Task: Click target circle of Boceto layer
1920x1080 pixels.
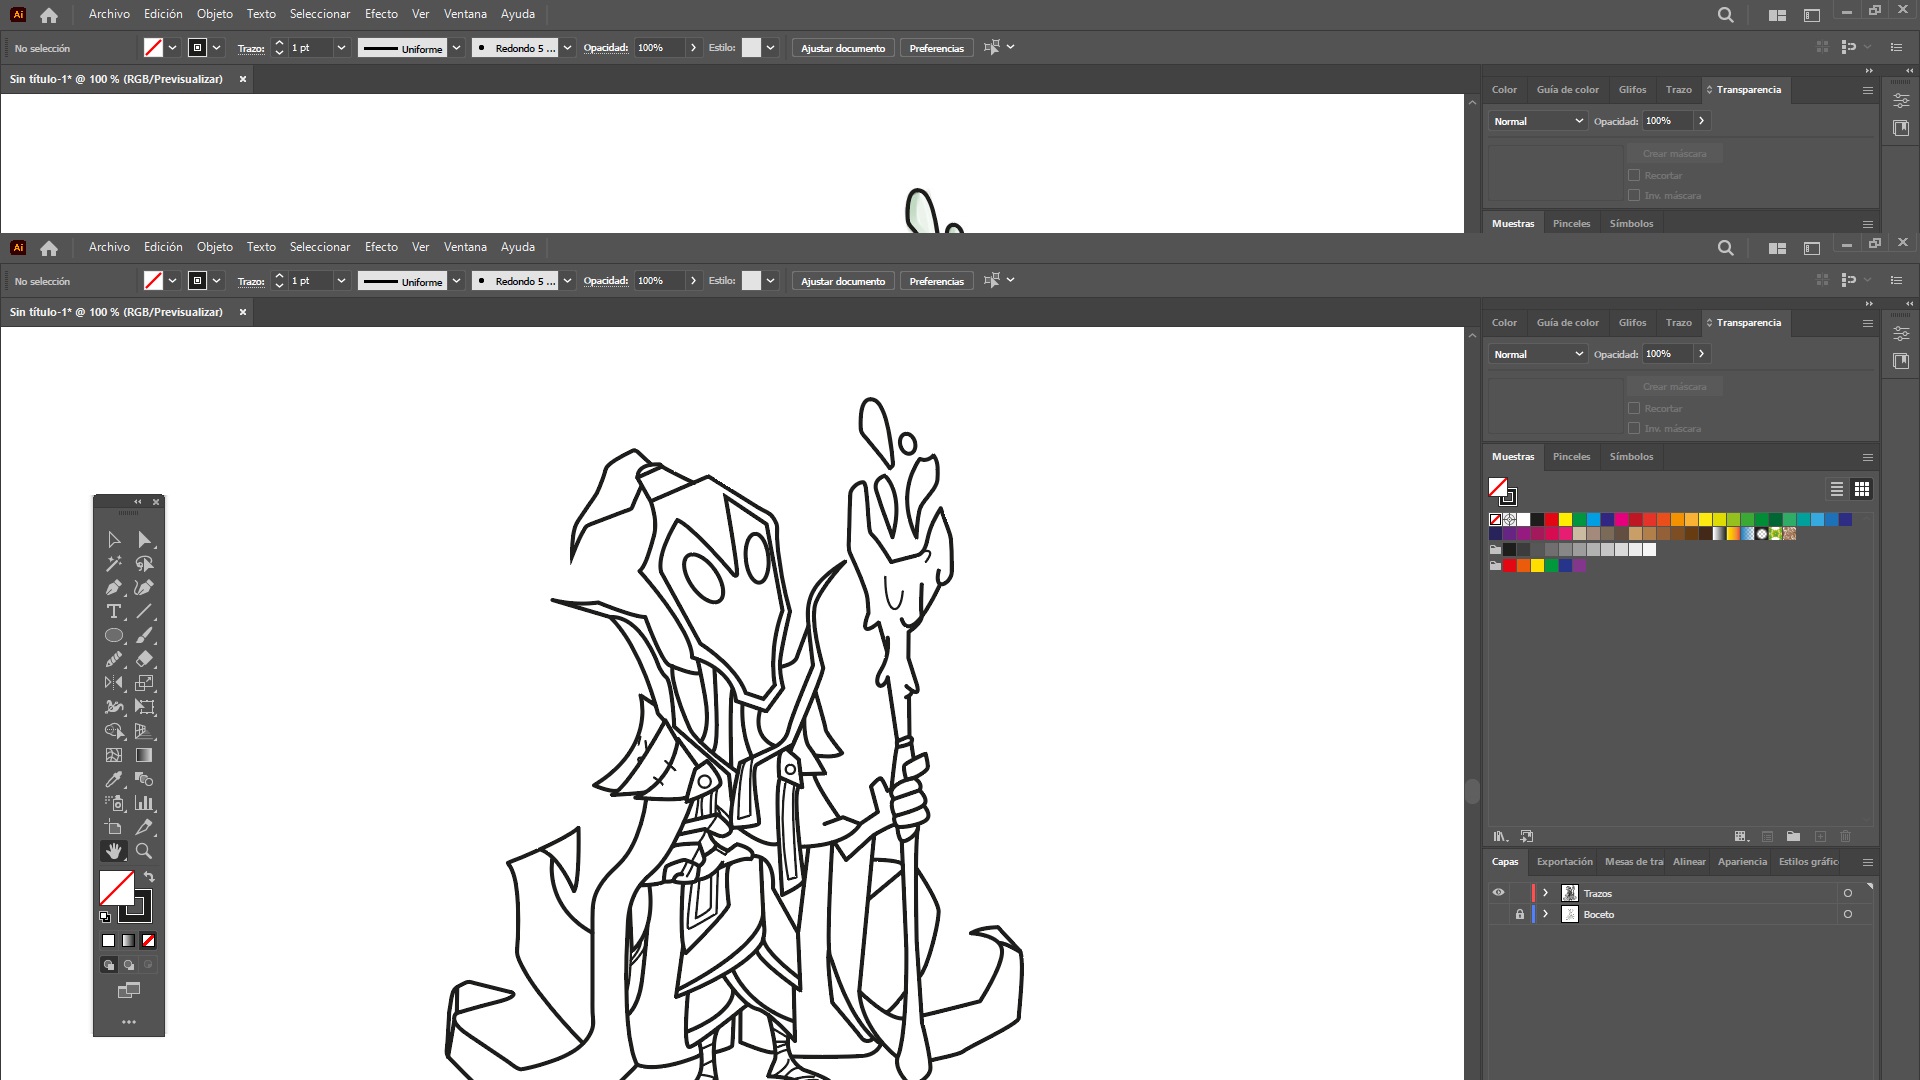Action: (x=1848, y=915)
